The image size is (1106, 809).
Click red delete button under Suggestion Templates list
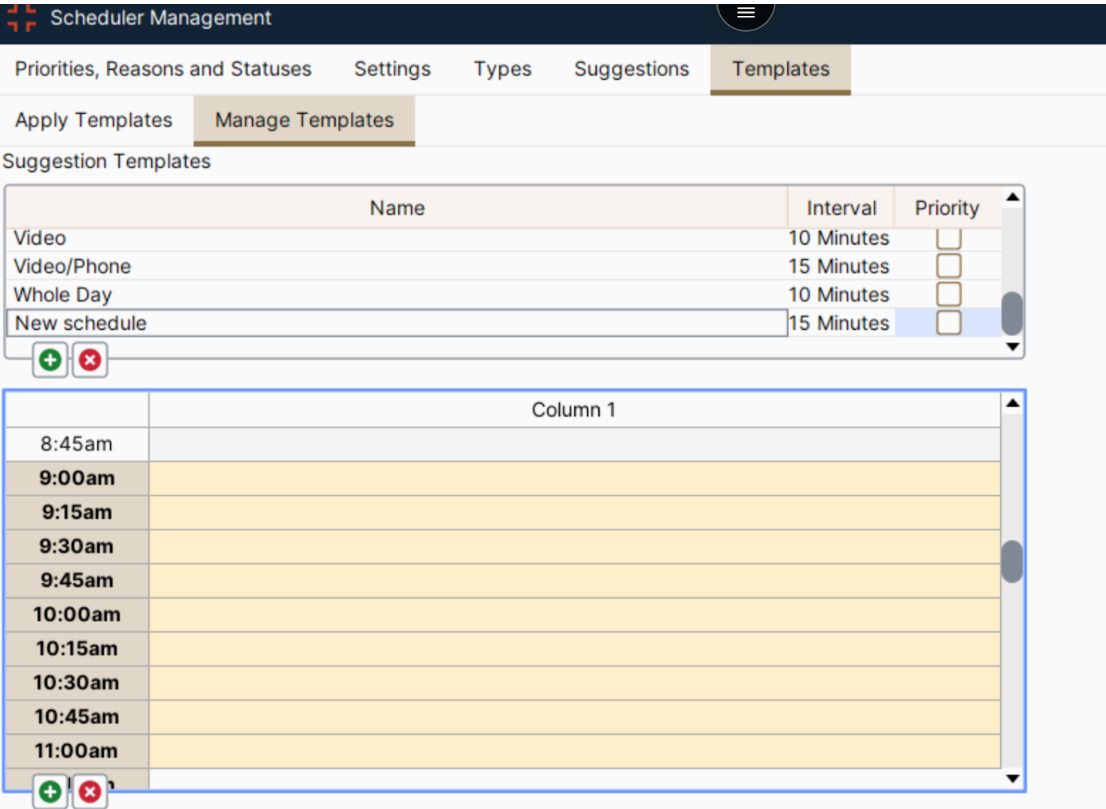(90, 360)
